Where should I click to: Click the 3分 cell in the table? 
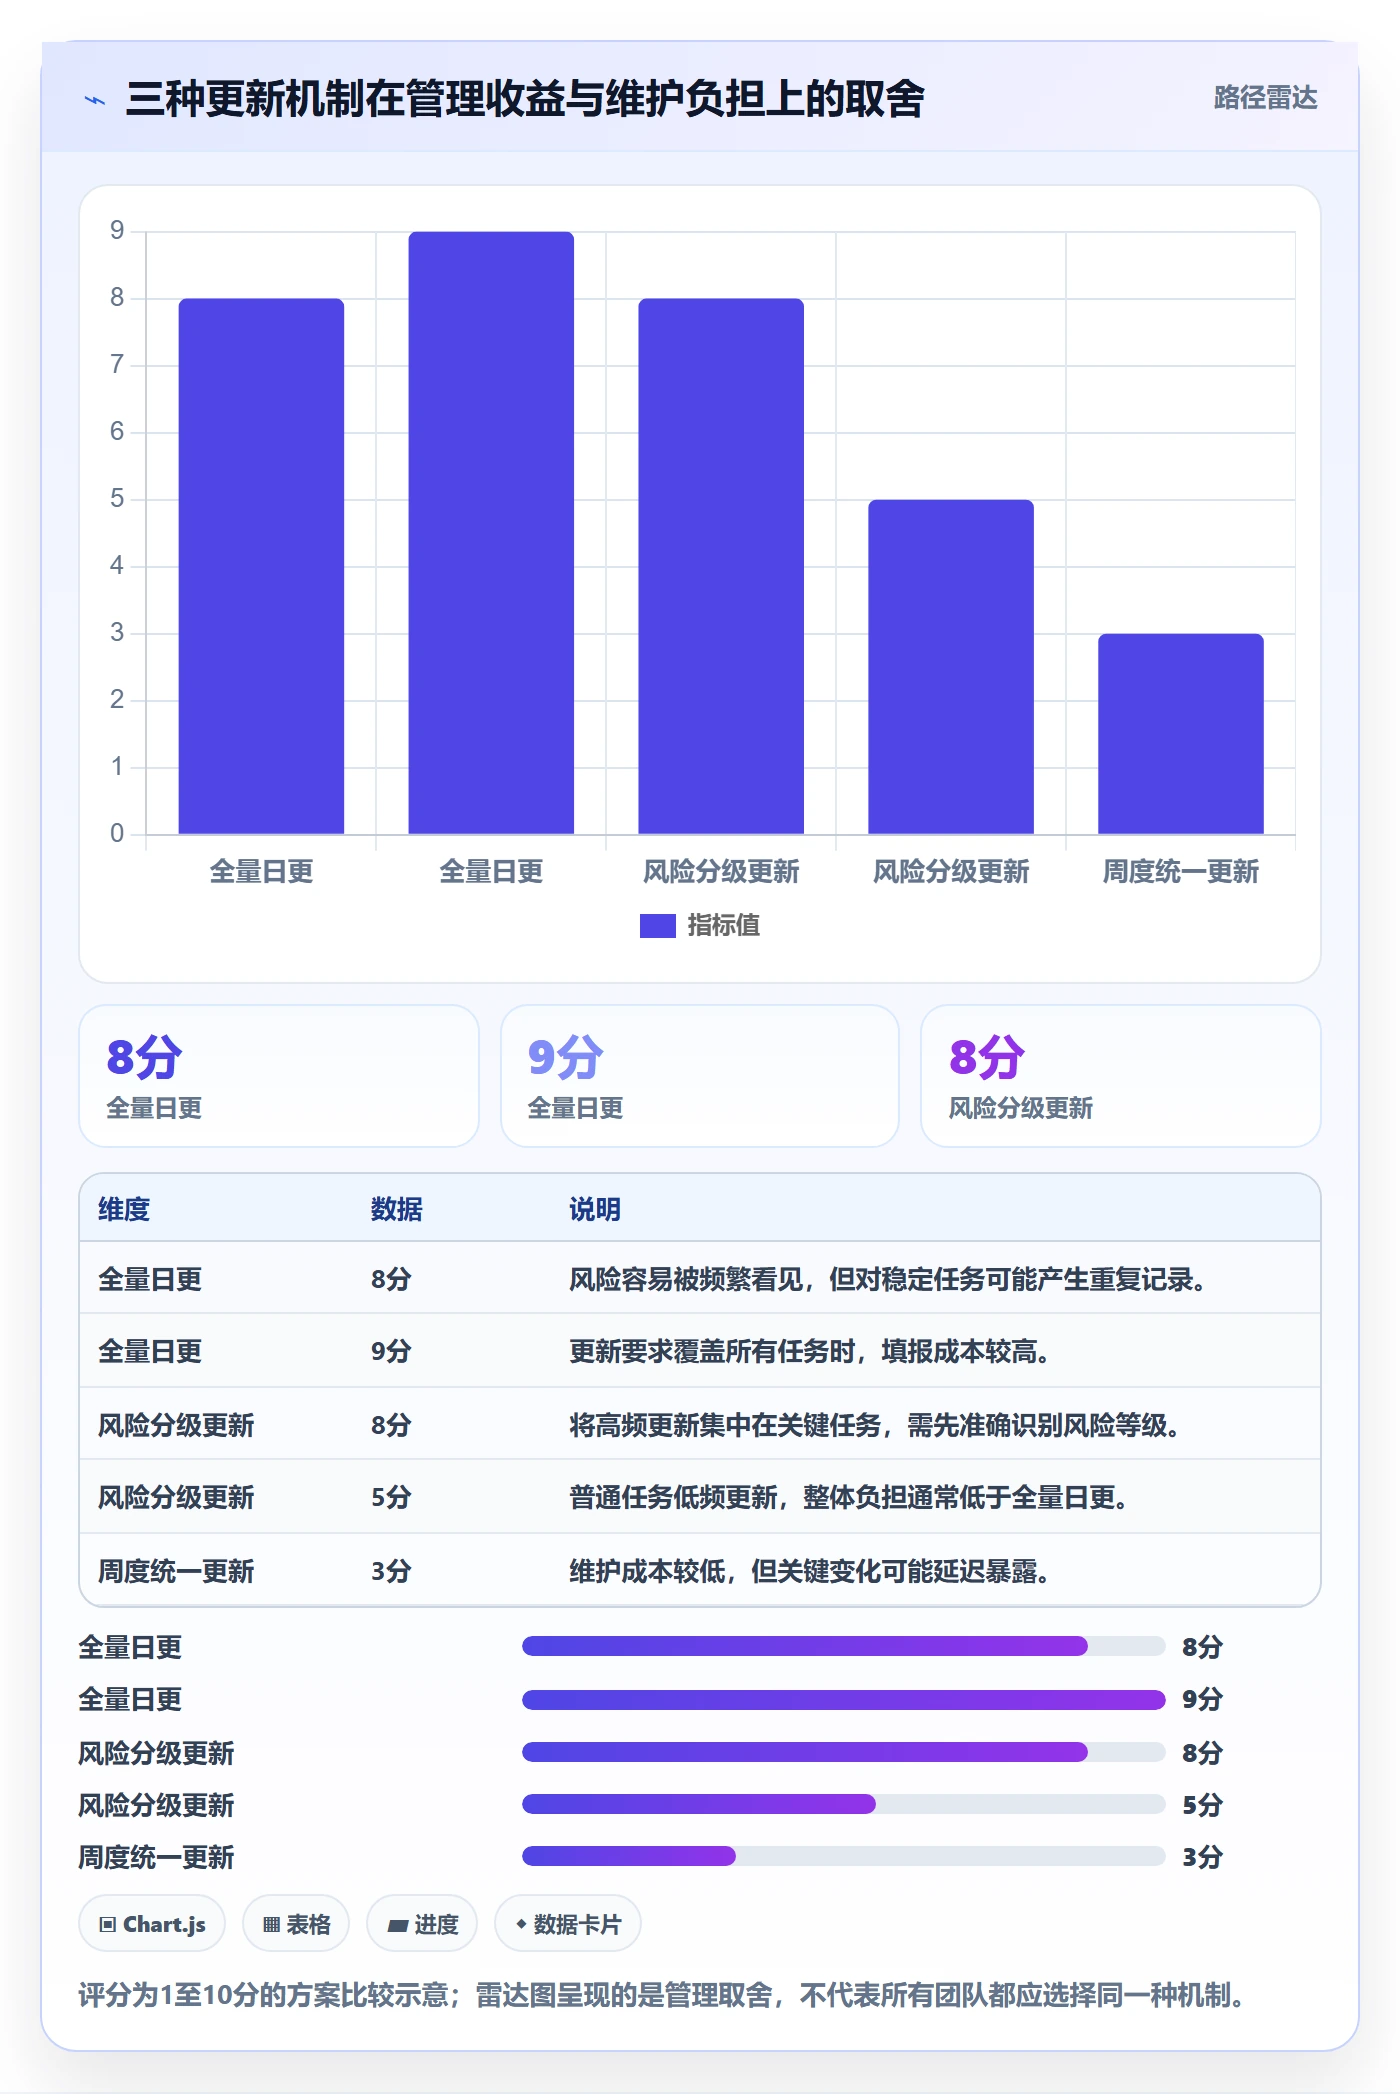391,1571
